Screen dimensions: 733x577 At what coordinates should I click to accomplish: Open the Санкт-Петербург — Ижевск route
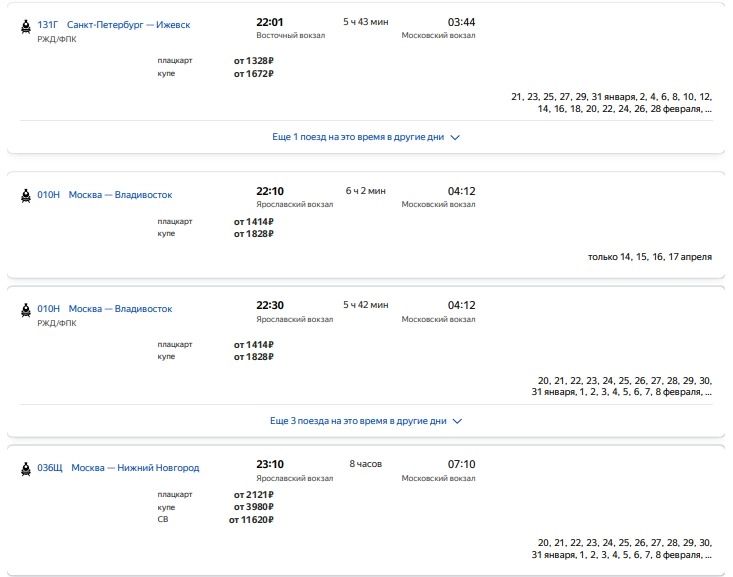point(128,24)
